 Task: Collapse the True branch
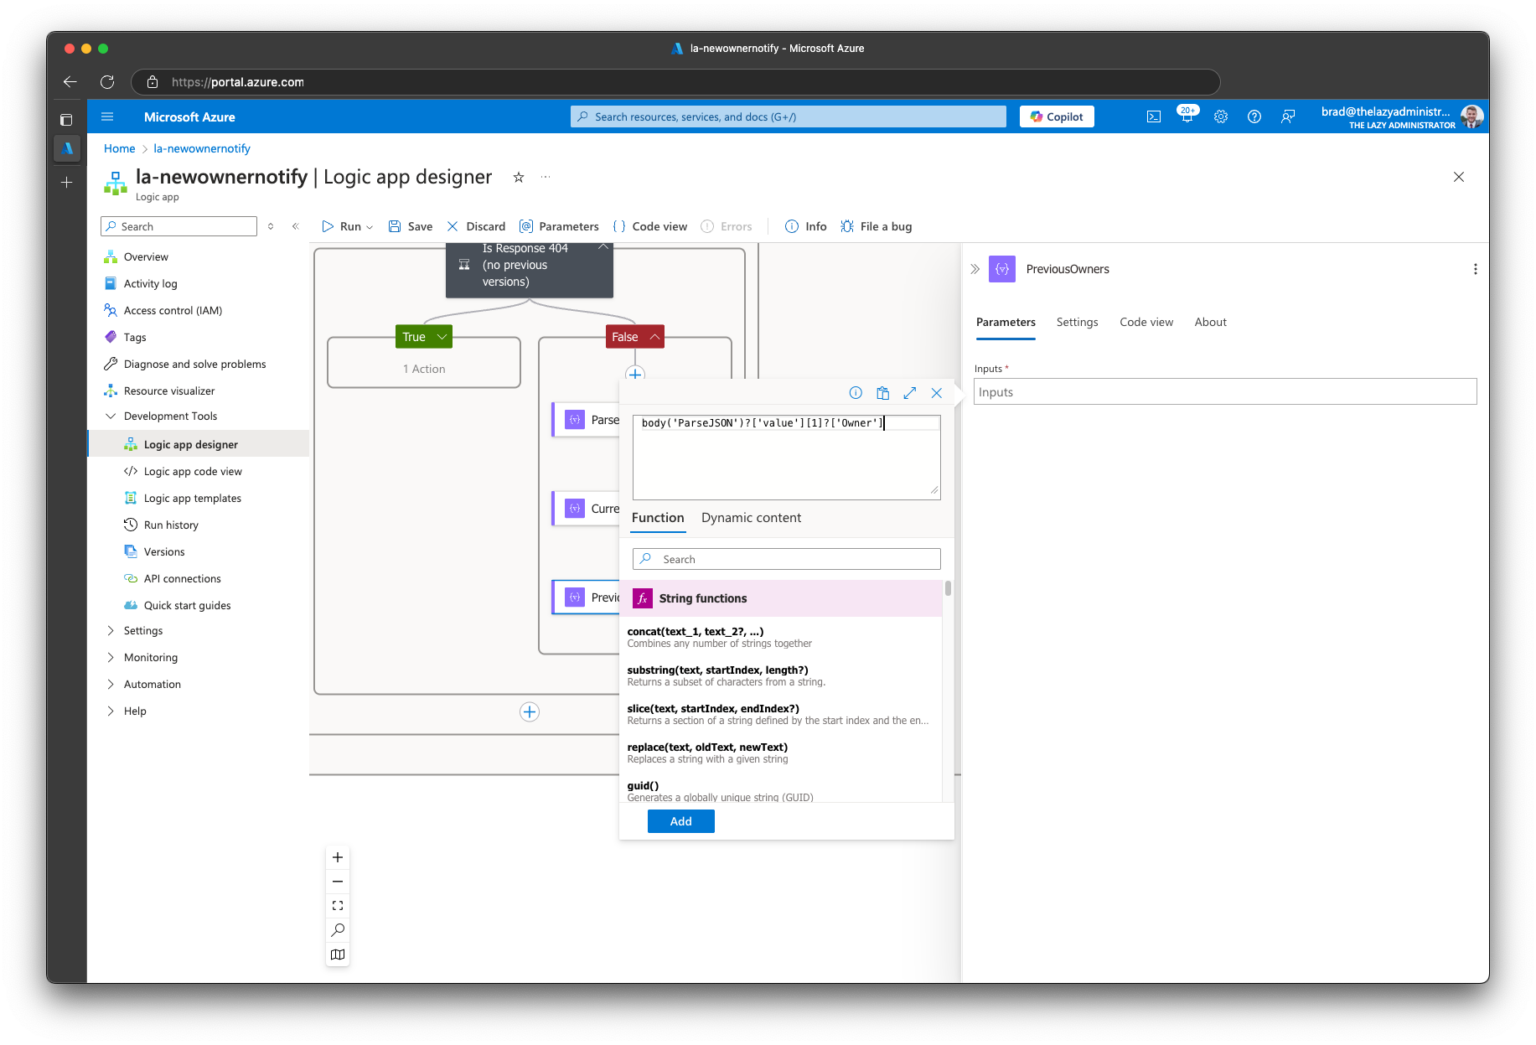pos(441,337)
